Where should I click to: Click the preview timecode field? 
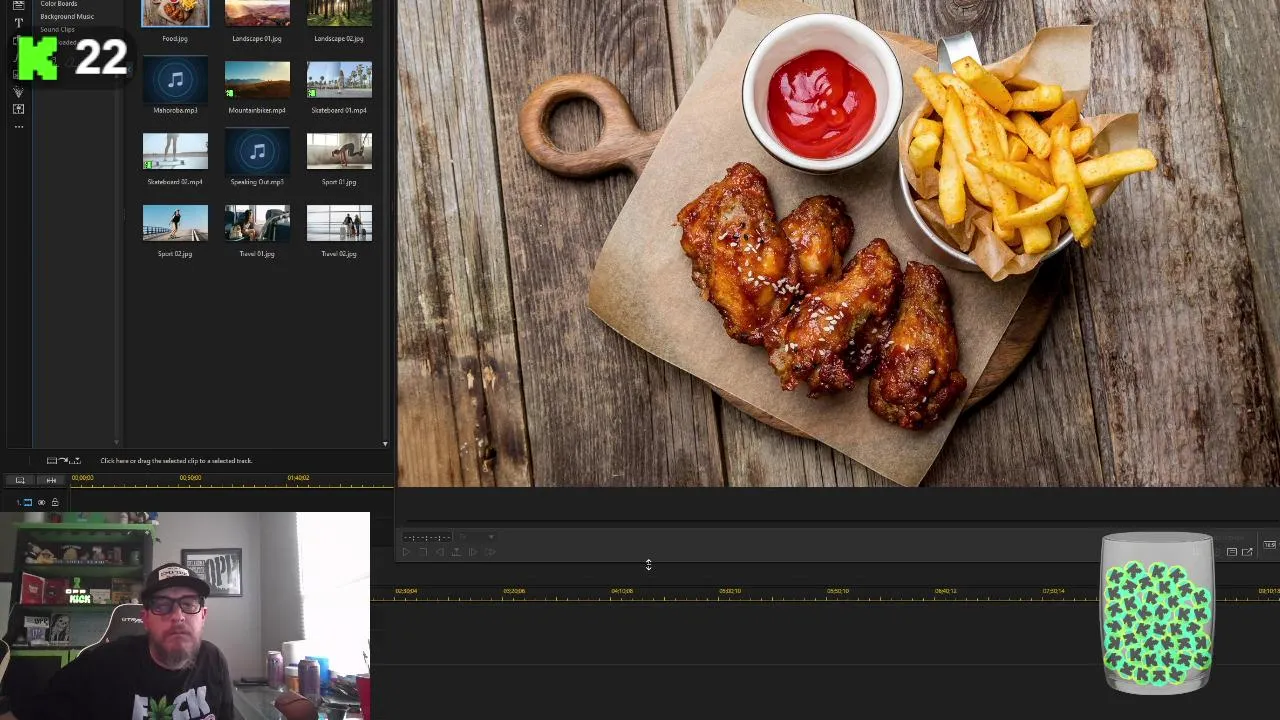click(x=427, y=537)
